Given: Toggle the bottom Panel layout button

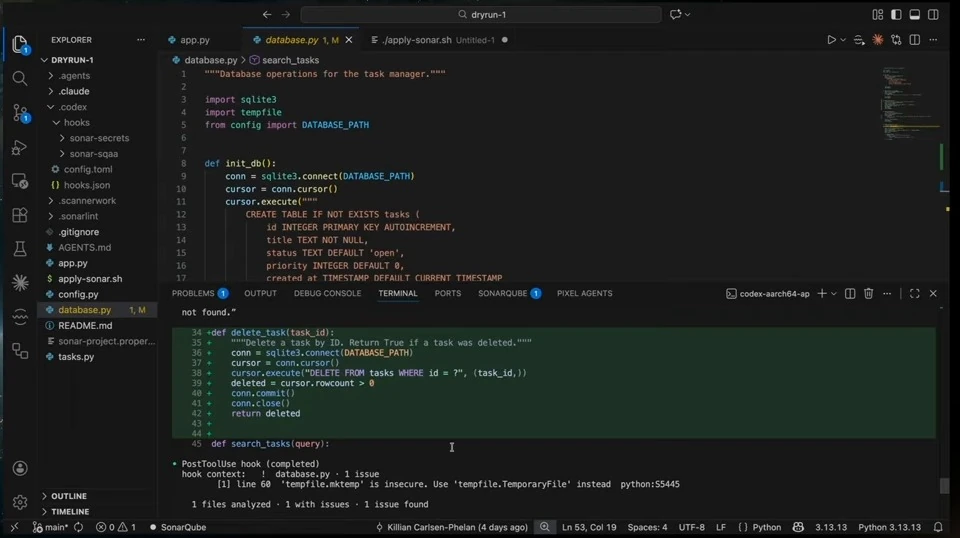Looking at the screenshot, I should point(915,14).
